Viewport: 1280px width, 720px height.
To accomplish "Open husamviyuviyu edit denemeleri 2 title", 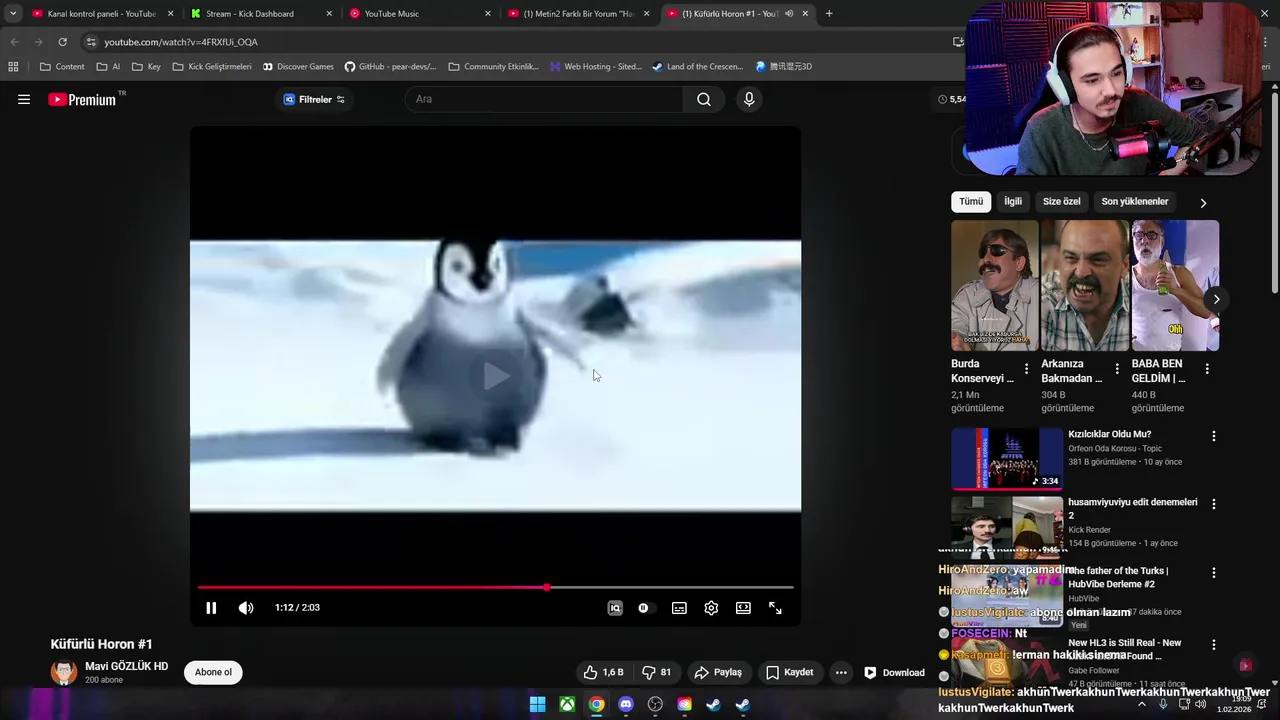I will 1132,508.
